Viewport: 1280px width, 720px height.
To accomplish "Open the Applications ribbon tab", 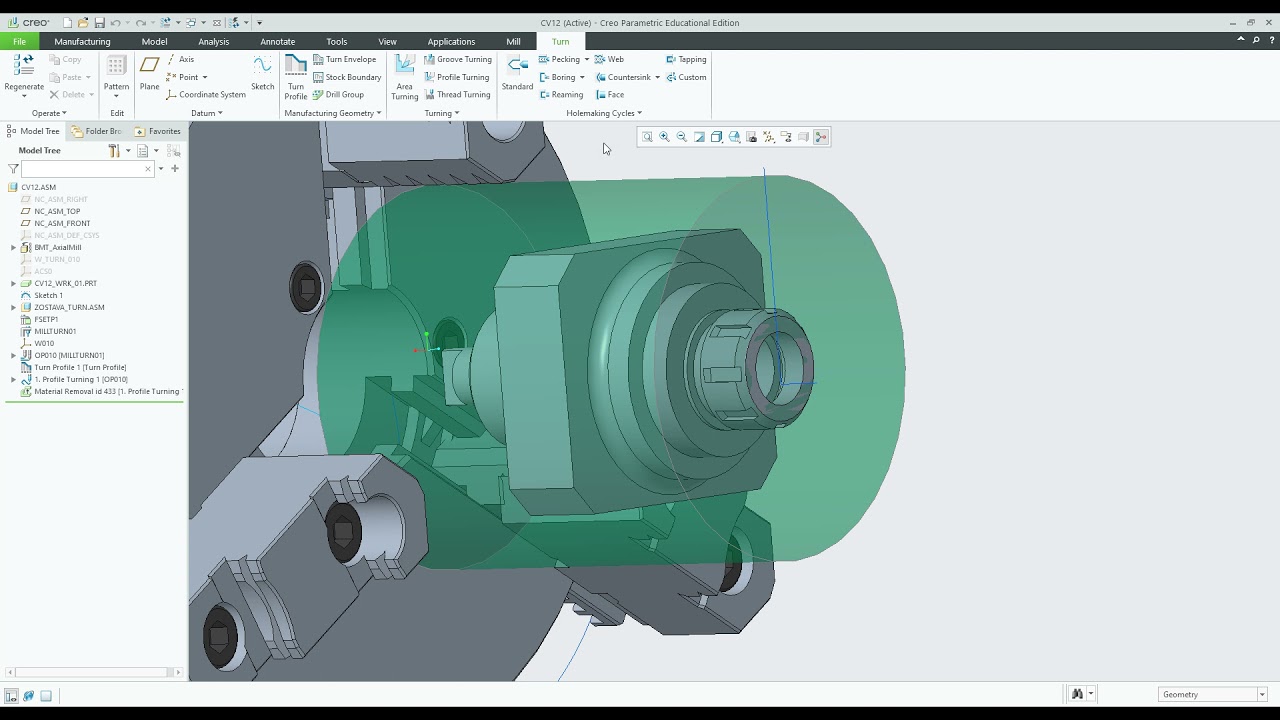I will tap(451, 41).
